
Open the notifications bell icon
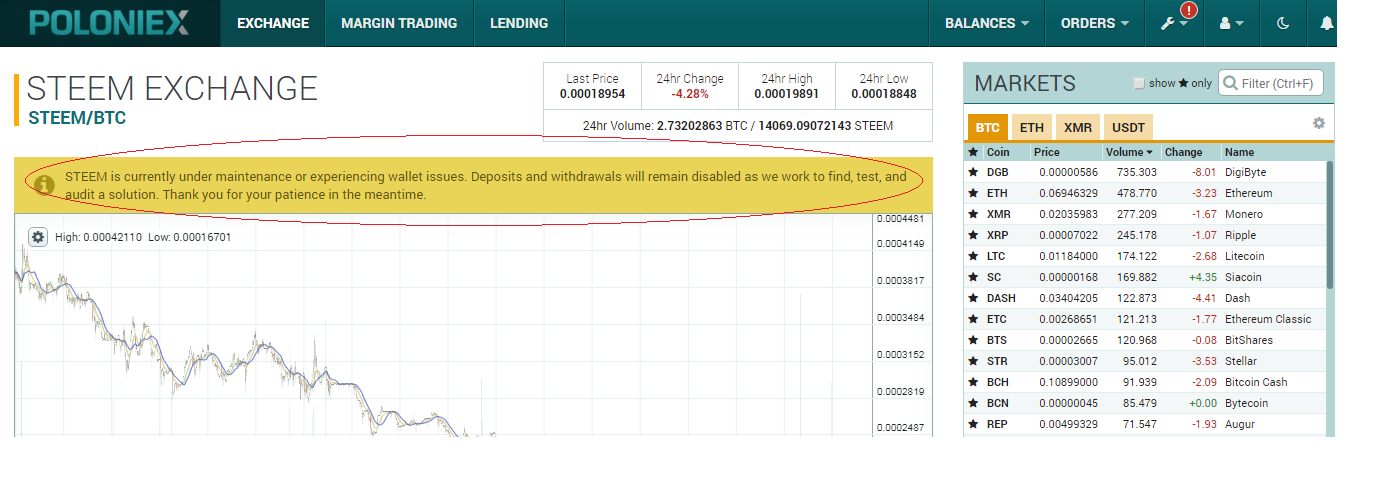tap(1327, 23)
